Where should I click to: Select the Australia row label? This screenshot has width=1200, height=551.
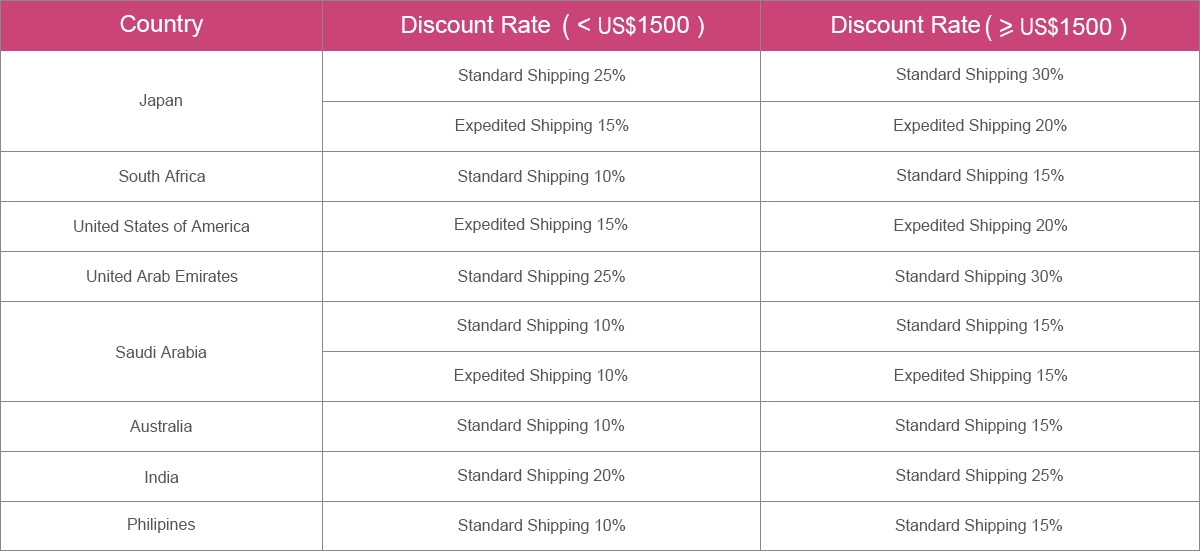pos(161,427)
